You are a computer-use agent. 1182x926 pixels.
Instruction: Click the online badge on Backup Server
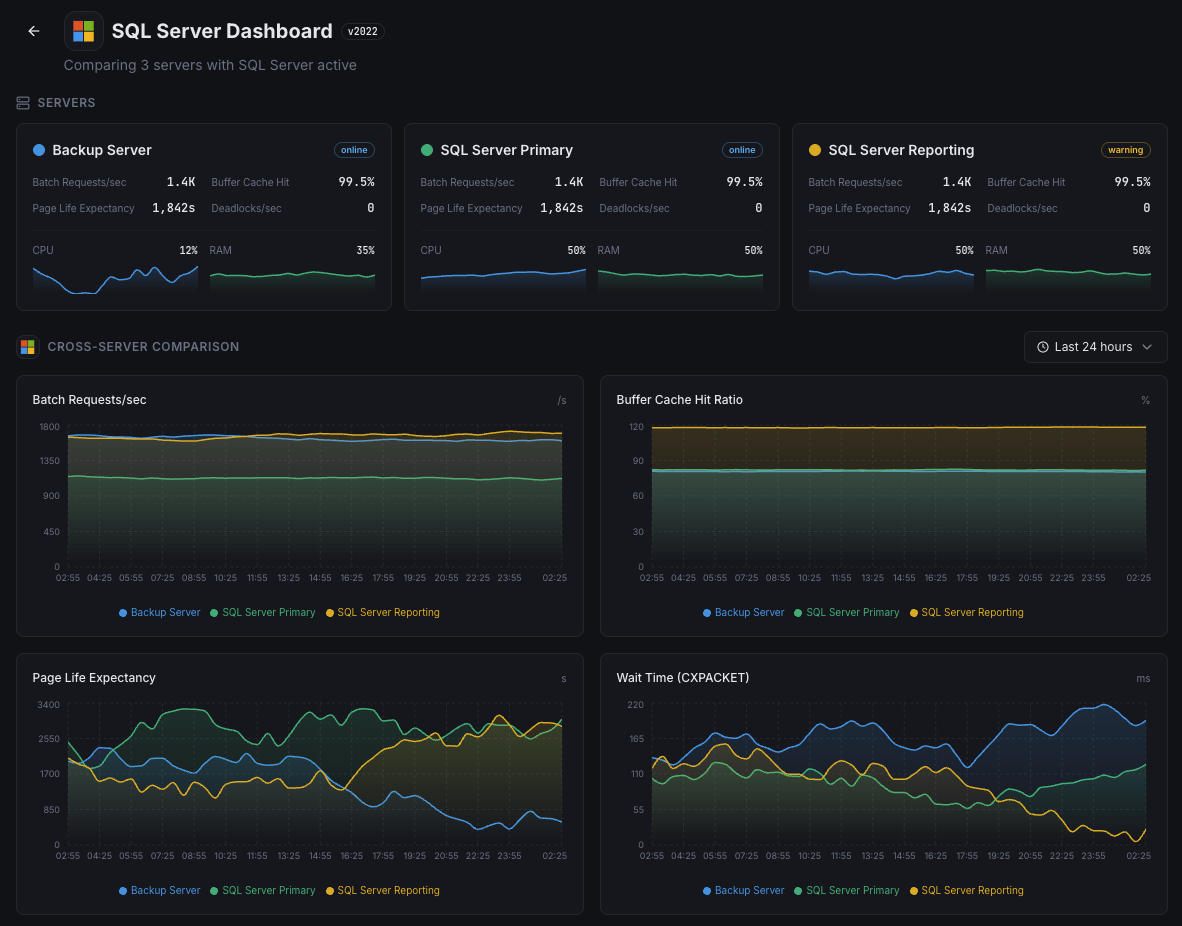354,150
